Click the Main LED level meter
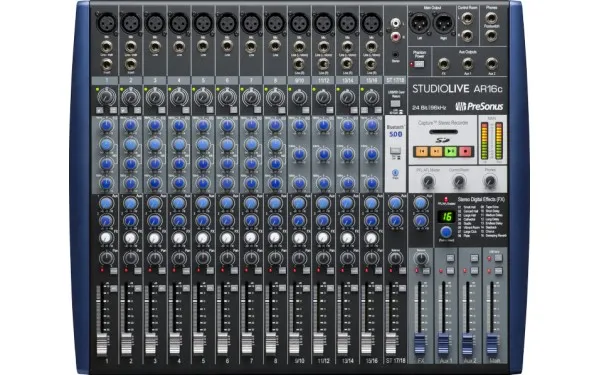The width and height of the screenshot is (600, 375). (x=492, y=141)
